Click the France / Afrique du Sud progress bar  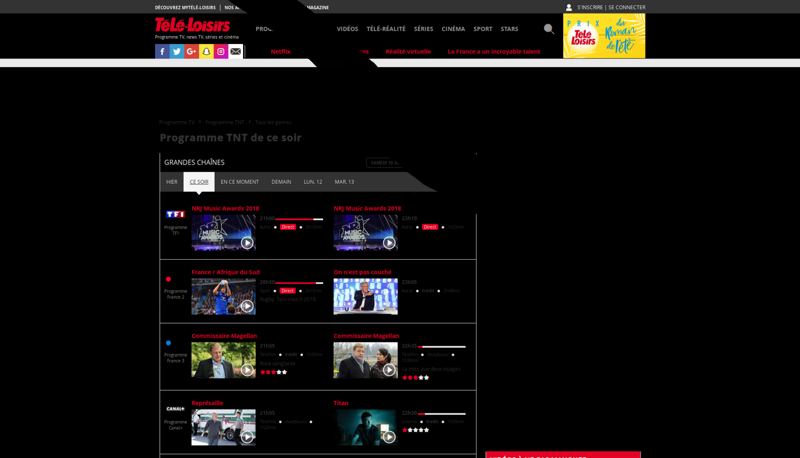[299, 283]
